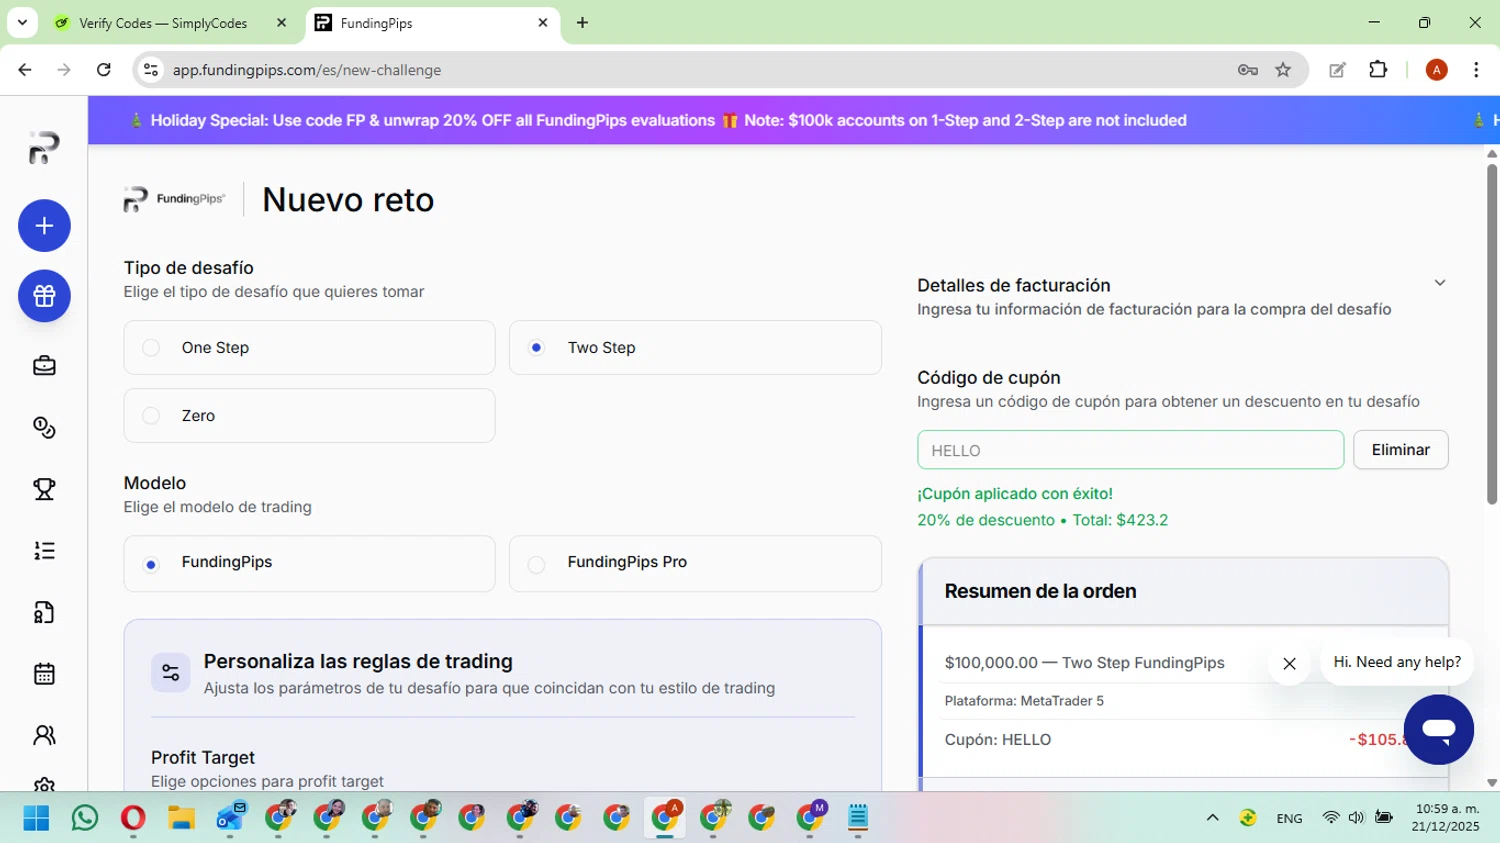Select the One Step challenge type
1500x843 pixels.
309,348
